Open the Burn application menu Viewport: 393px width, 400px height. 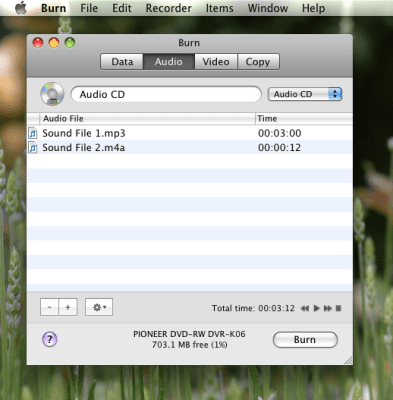[x=53, y=8]
